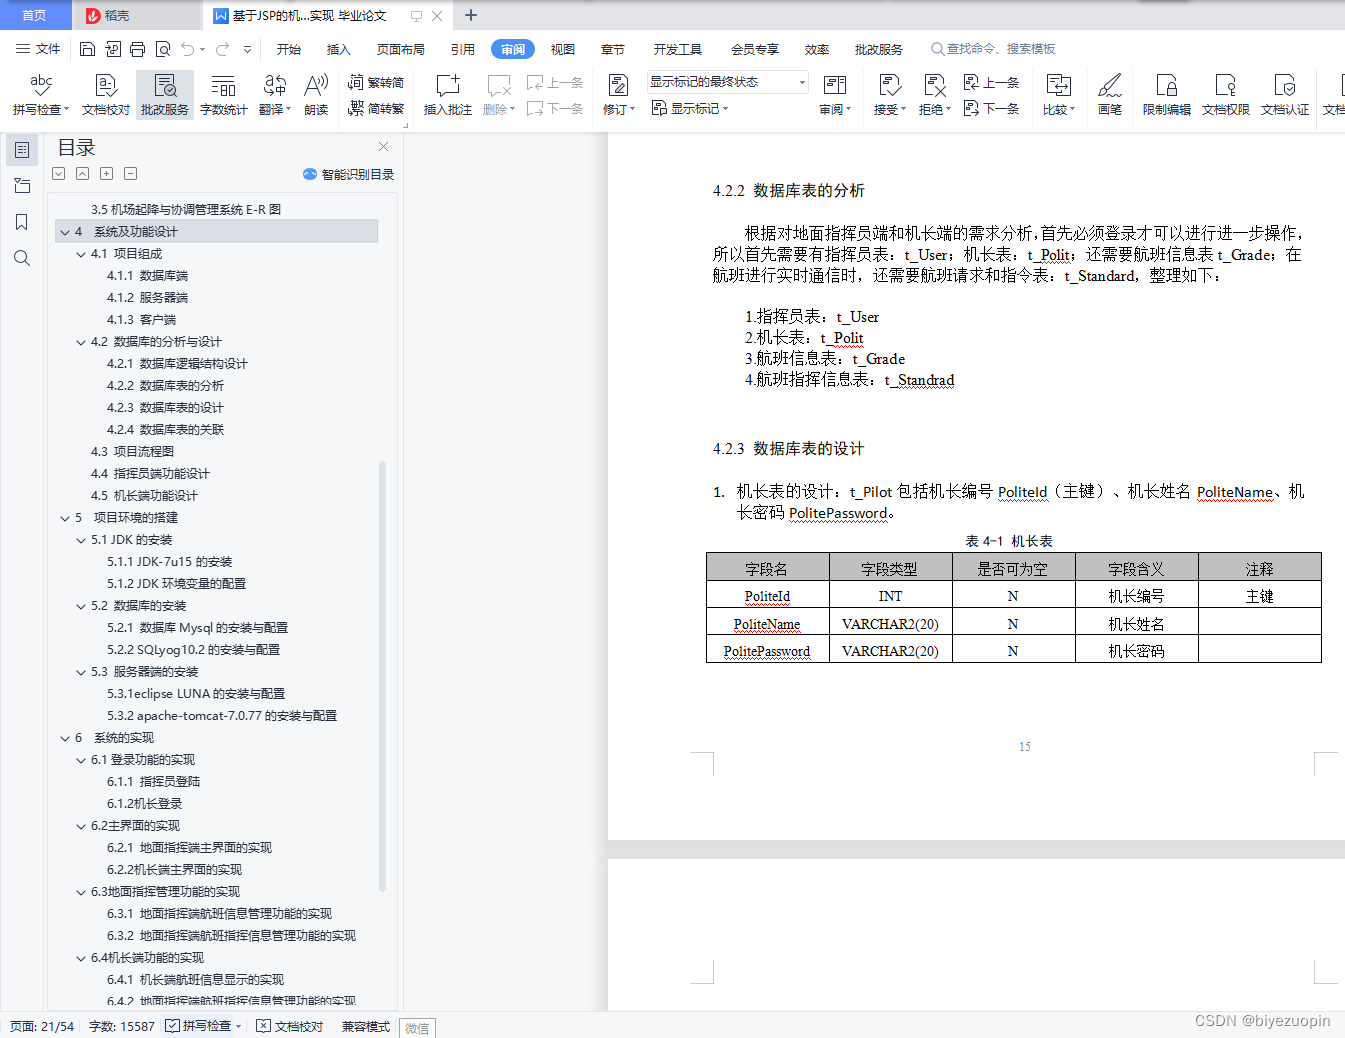Open the compare documents tool (比较)
This screenshot has width=1345, height=1038.
pos(1059,95)
